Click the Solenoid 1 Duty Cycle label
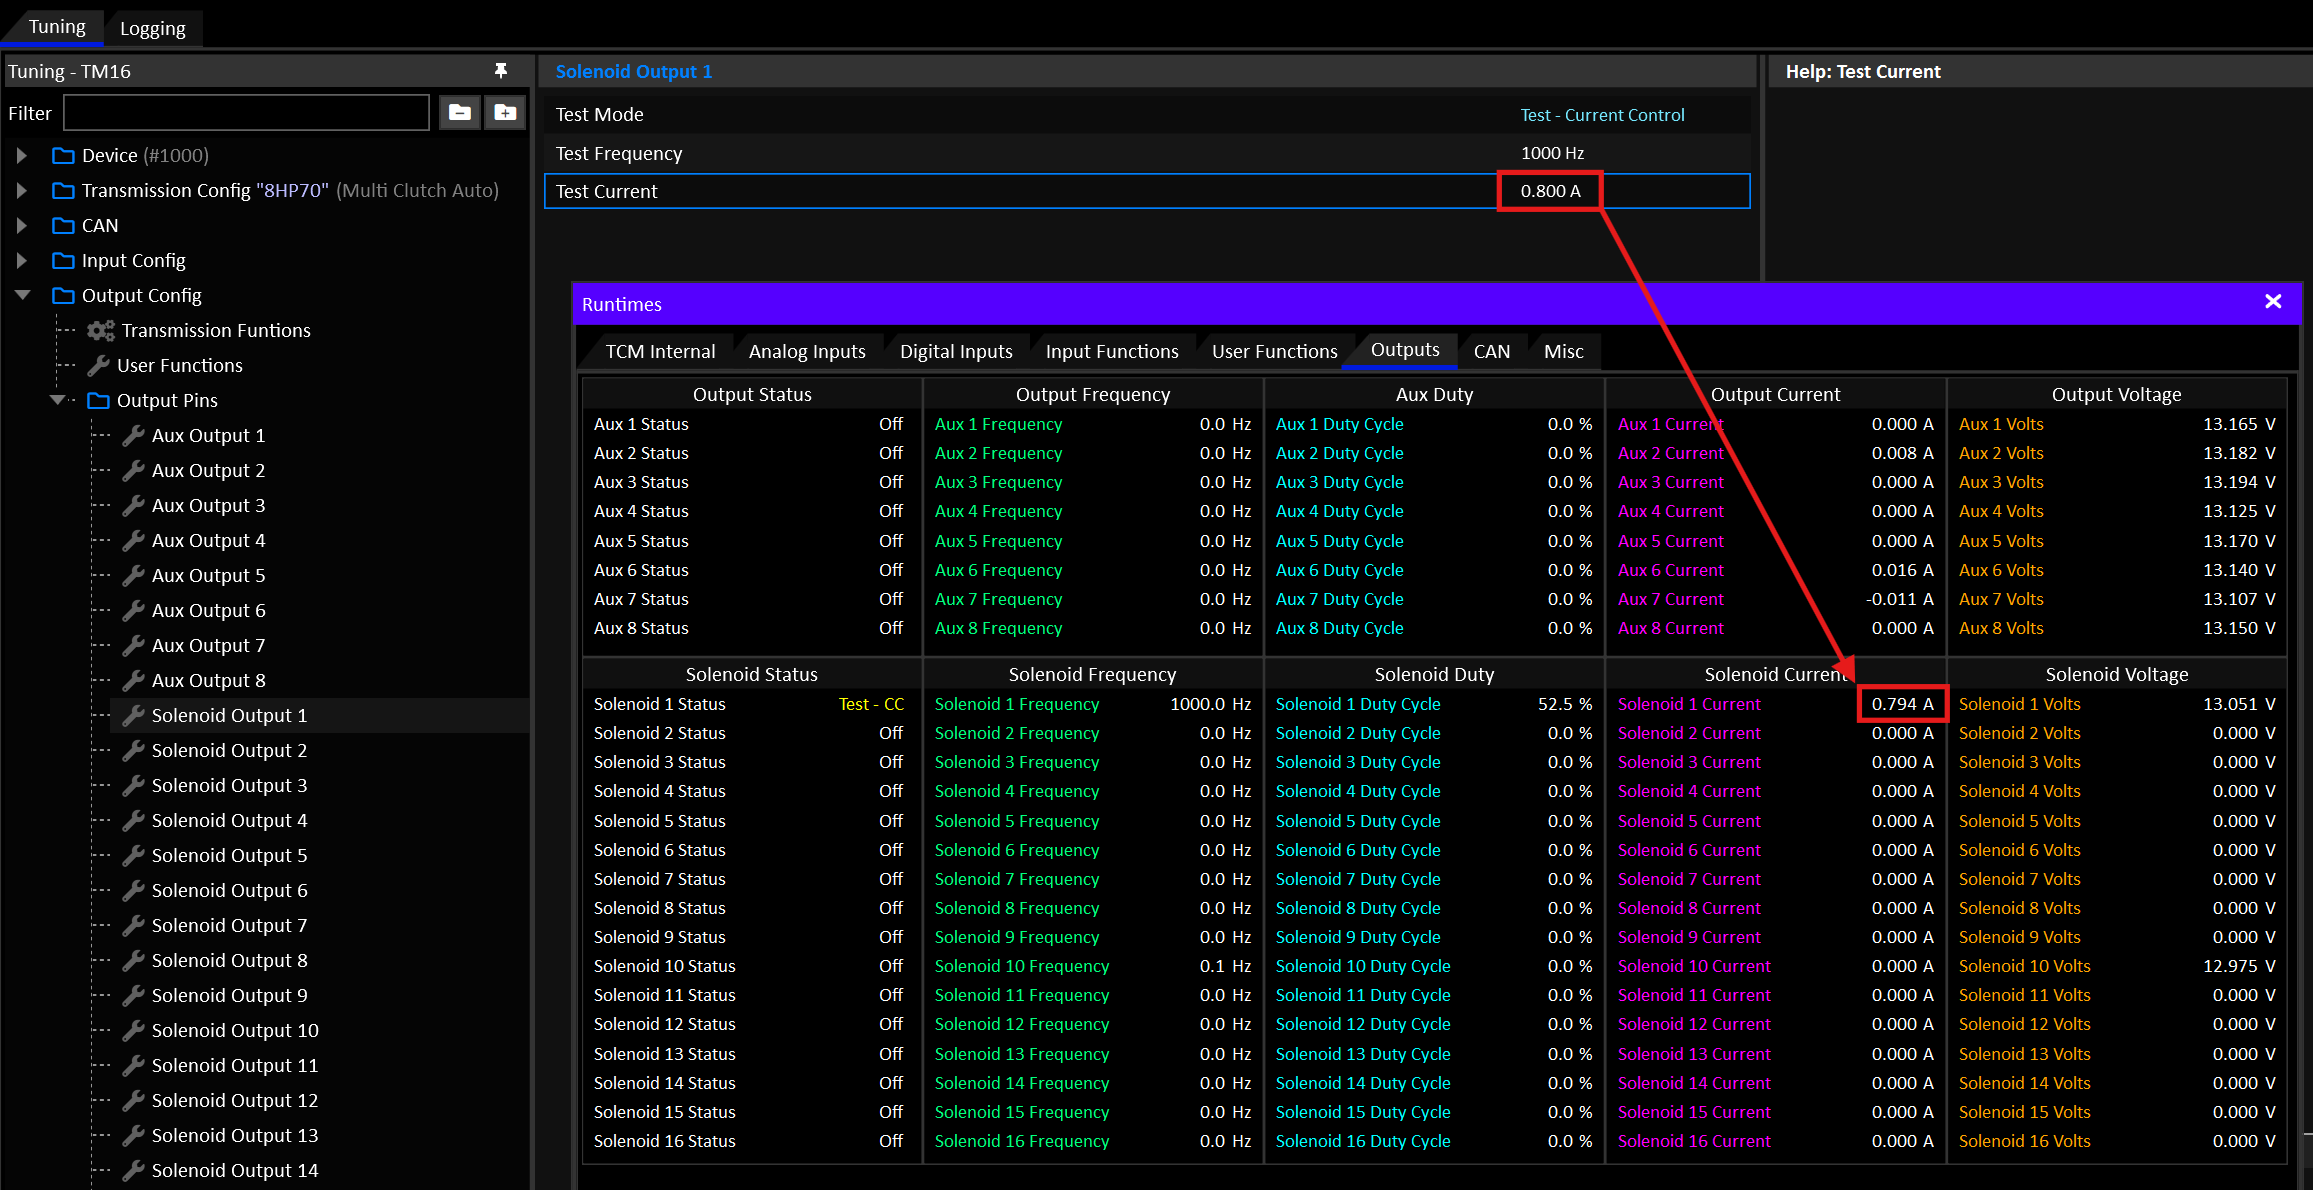 point(1358,704)
